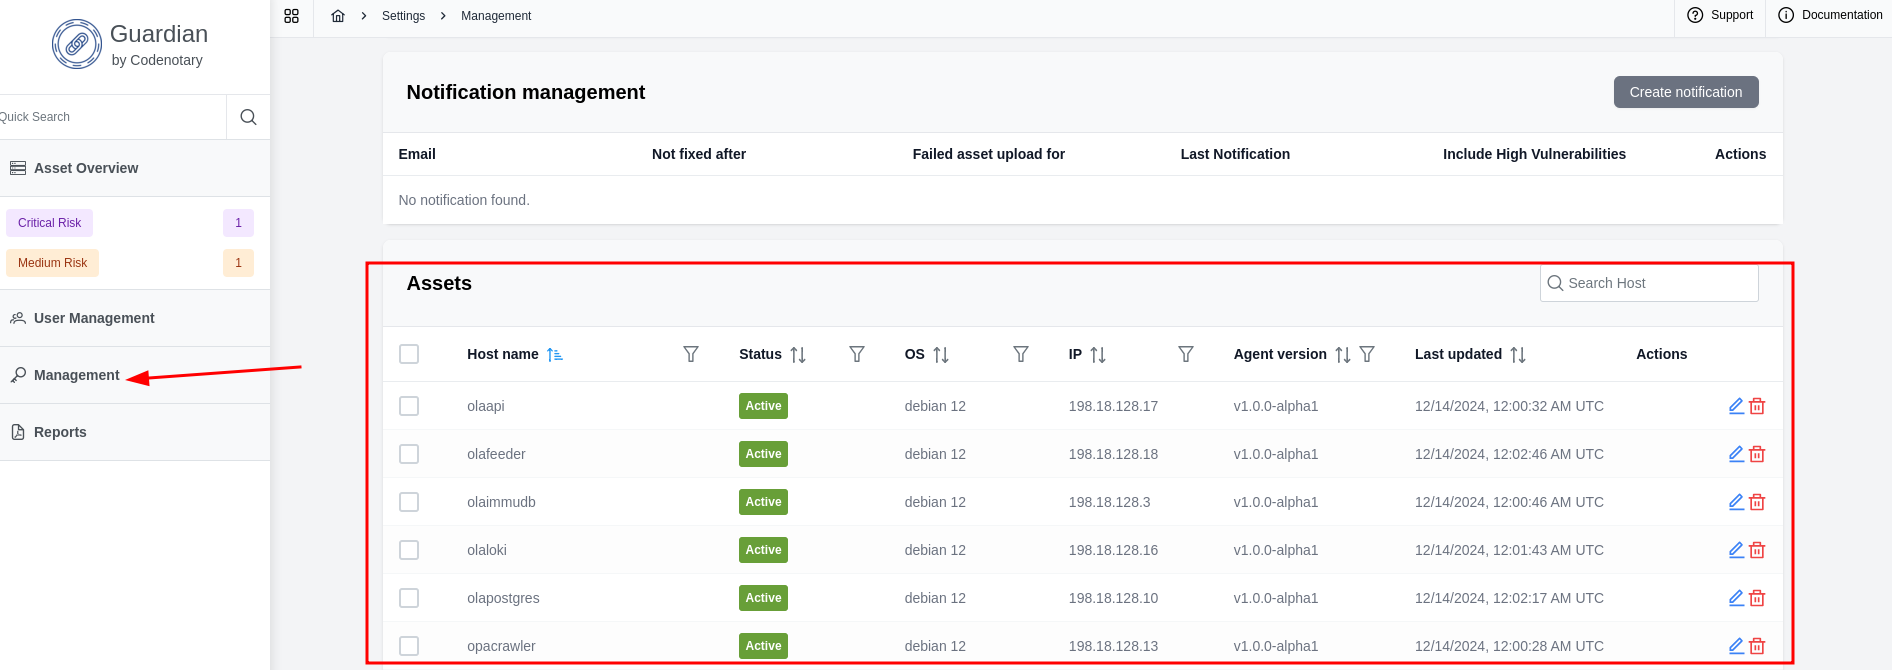This screenshot has height=670, width=1892.
Task: Sort assets by IP column
Action: pyautogui.click(x=1098, y=354)
